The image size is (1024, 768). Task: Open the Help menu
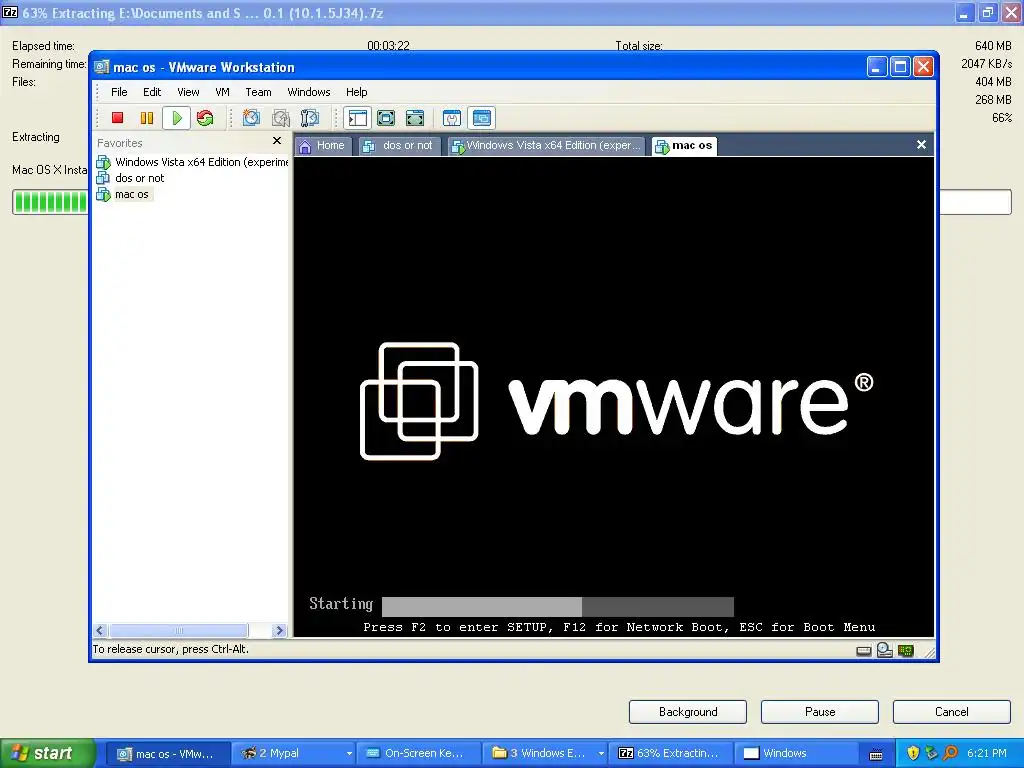pyautogui.click(x=357, y=92)
